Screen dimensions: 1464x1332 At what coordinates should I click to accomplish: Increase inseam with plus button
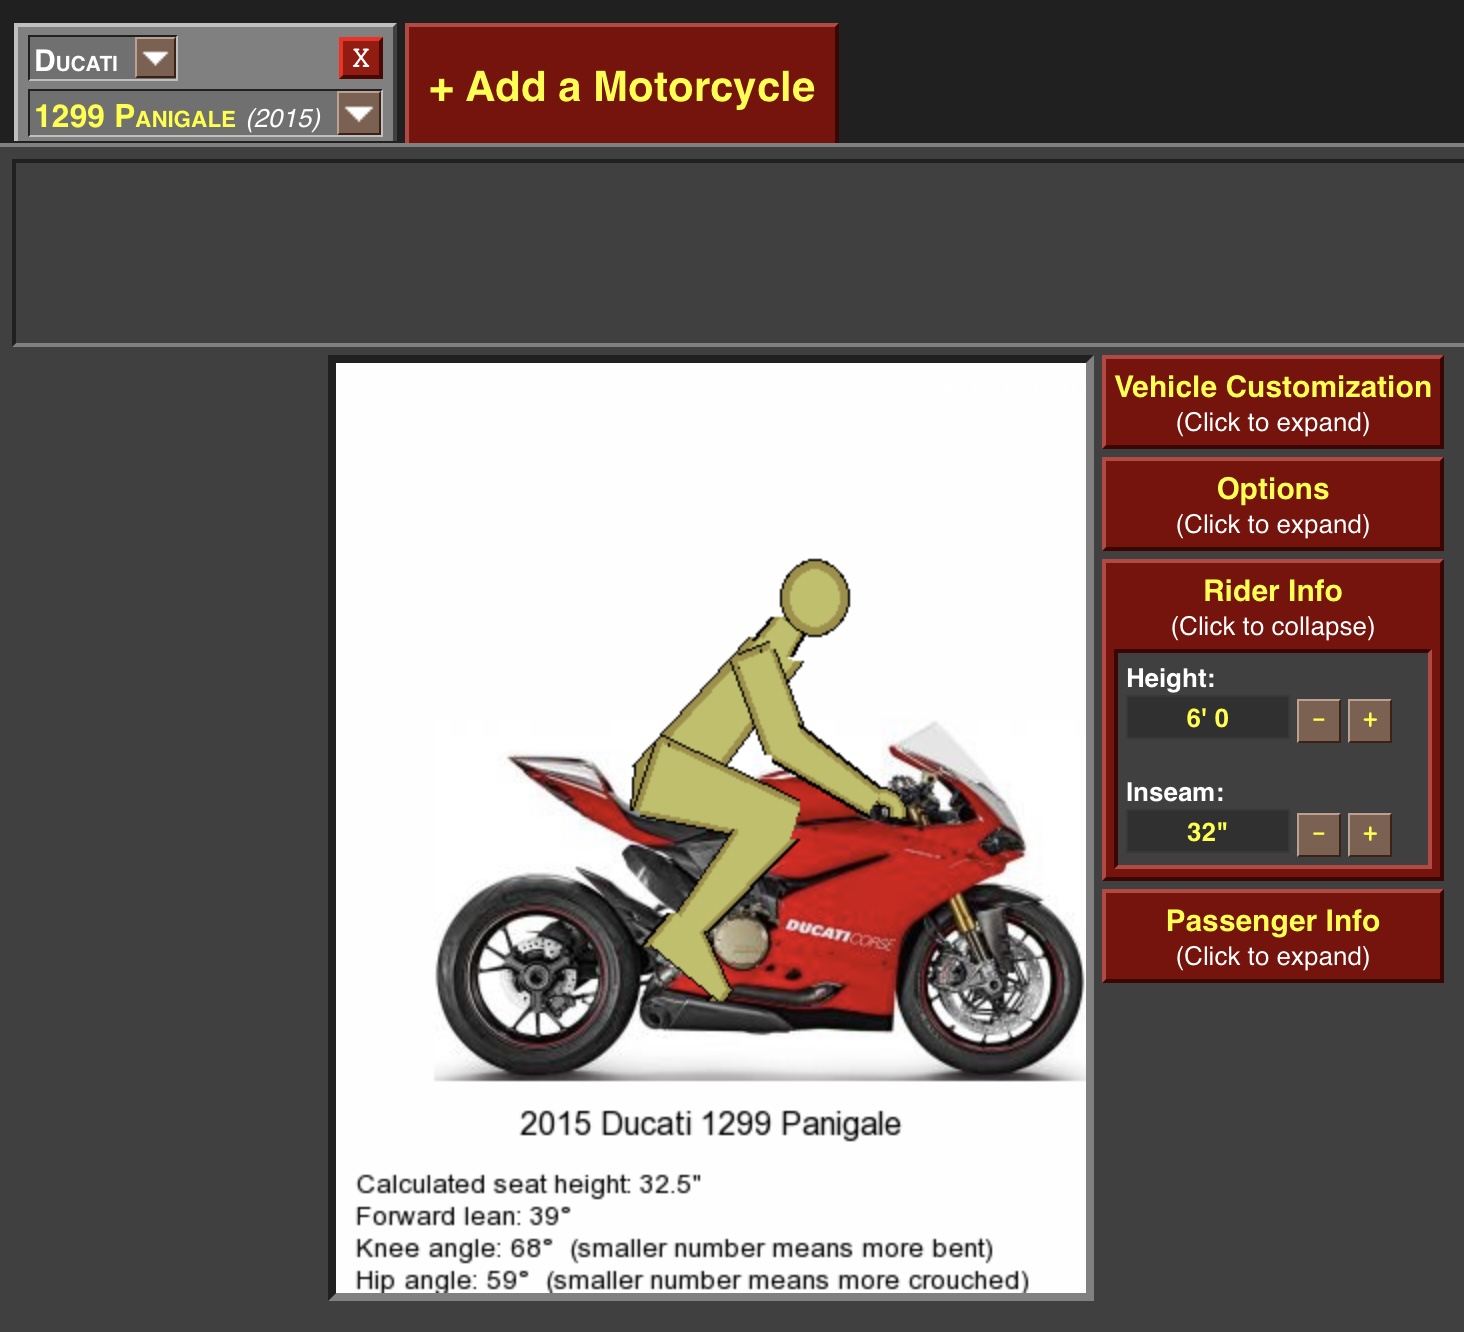pos(1369,834)
